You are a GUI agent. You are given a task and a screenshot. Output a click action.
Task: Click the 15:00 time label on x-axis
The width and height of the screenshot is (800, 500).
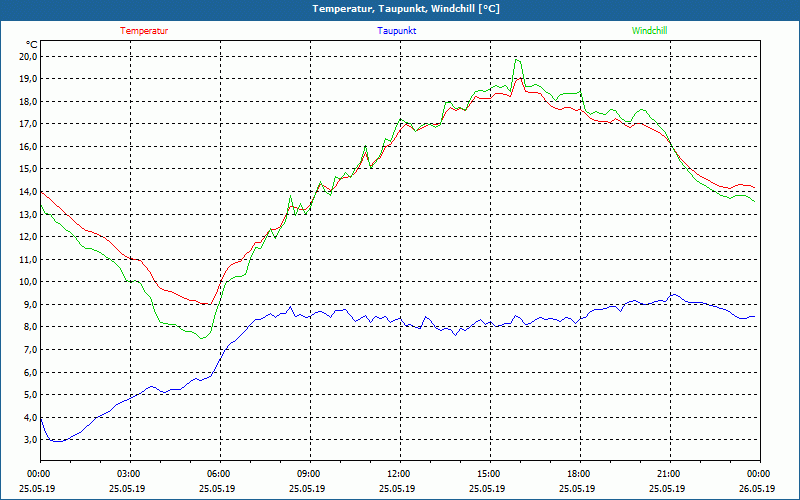(x=490, y=474)
